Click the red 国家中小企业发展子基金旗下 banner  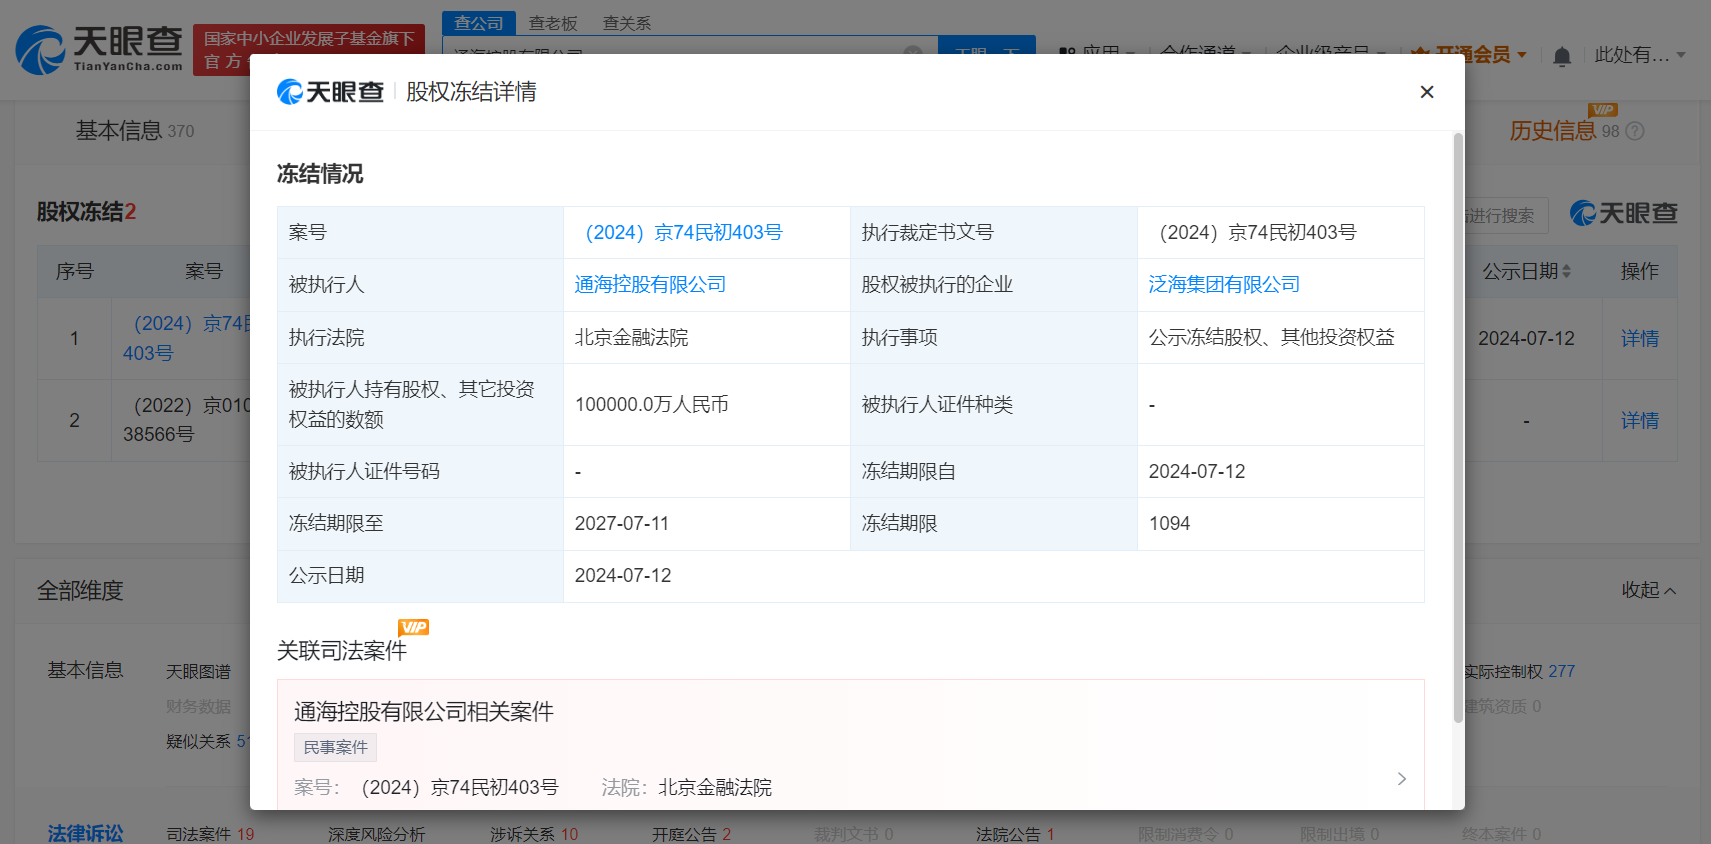(309, 50)
